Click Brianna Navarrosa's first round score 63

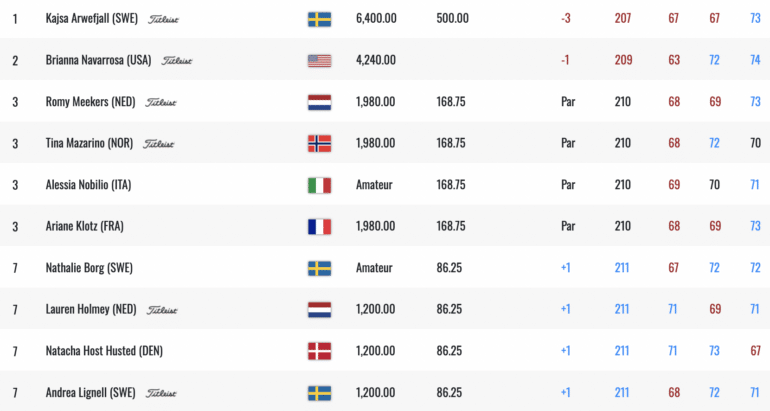tap(673, 60)
